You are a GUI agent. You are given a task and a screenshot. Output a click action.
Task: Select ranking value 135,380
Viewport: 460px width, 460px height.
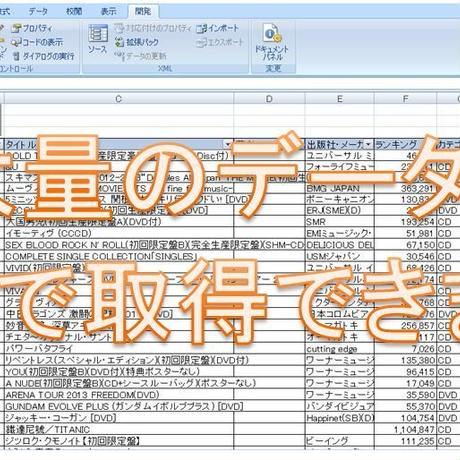tap(405, 360)
